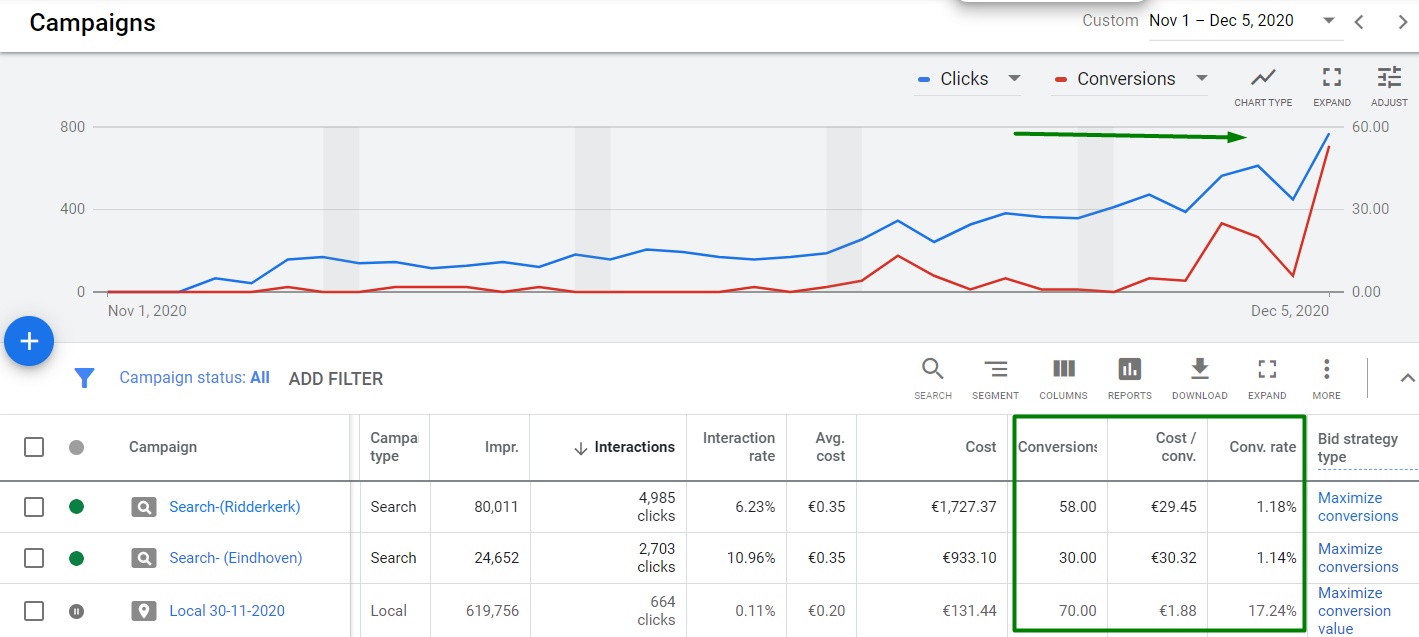Image resolution: width=1419 pixels, height=637 pixels.
Task: Open the chart Adjust settings
Action: (x=1389, y=78)
